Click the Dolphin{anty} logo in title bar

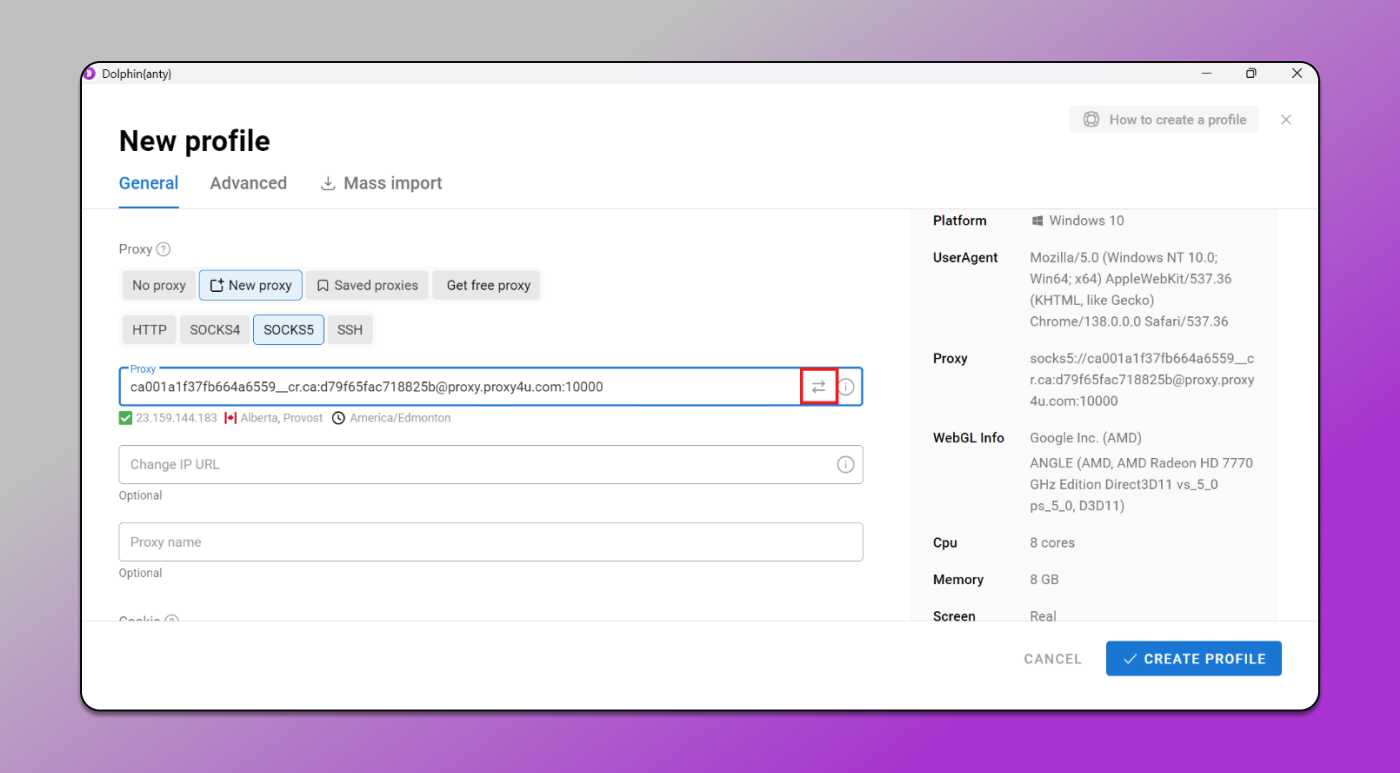pyautogui.click(x=90, y=73)
